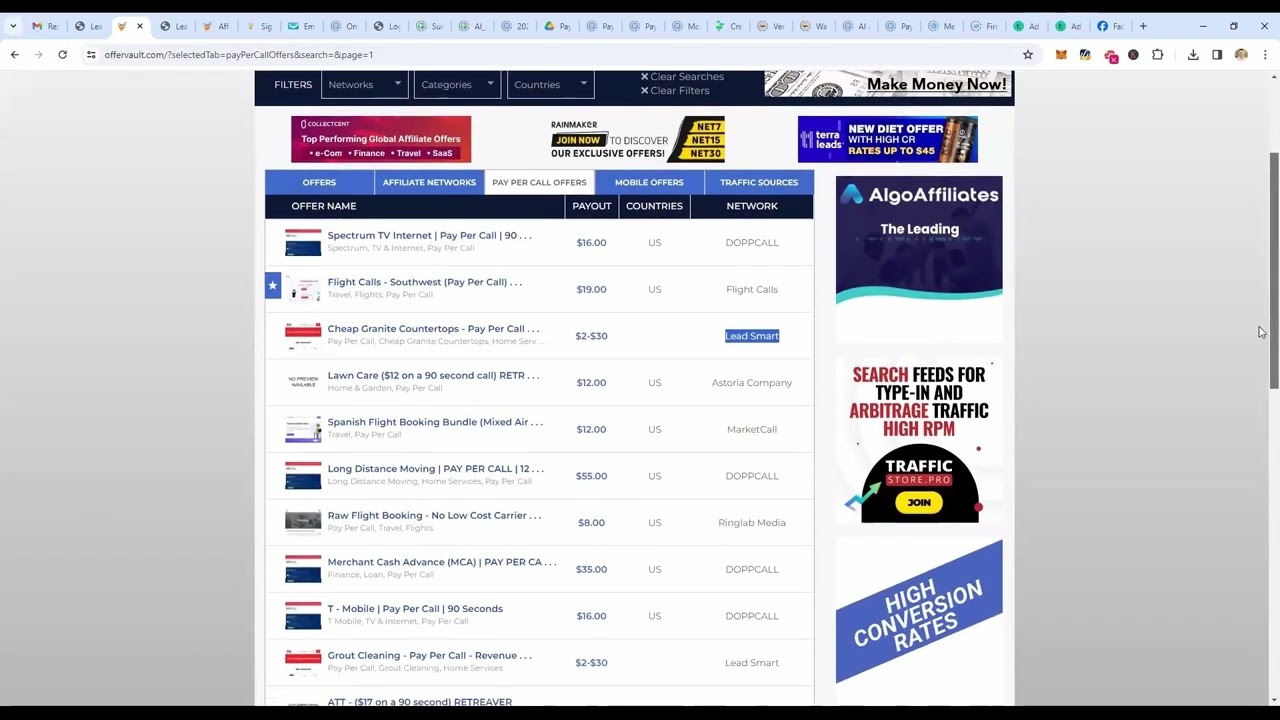The image size is (1280, 720).
Task: Click the browser forward arrow
Action: (38, 55)
